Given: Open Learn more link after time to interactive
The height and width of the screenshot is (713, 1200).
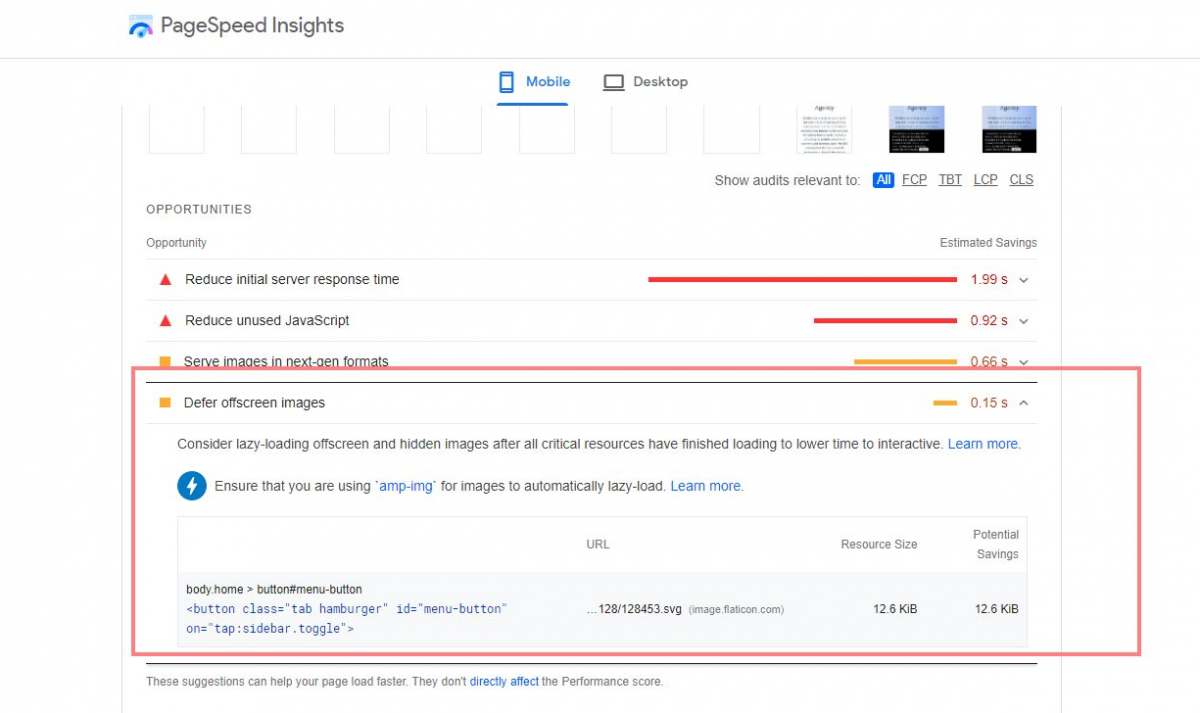Looking at the screenshot, I should pyautogui.click(x=983, y=444).
